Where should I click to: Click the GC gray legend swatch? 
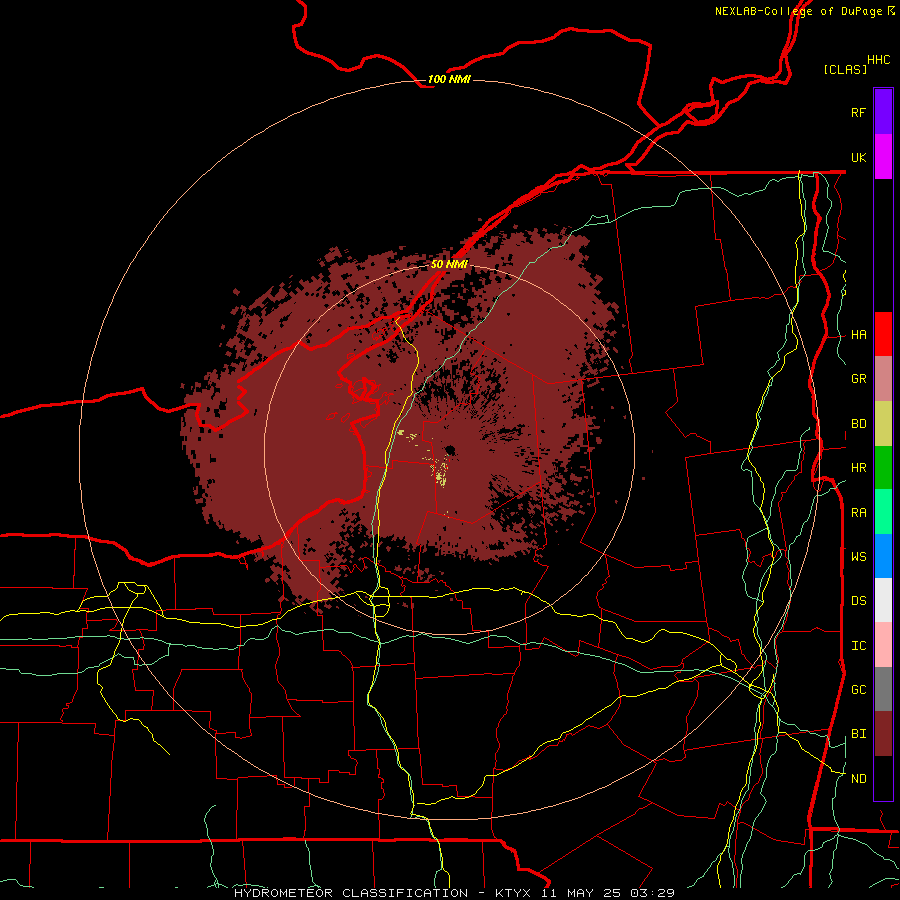point(883,689)
